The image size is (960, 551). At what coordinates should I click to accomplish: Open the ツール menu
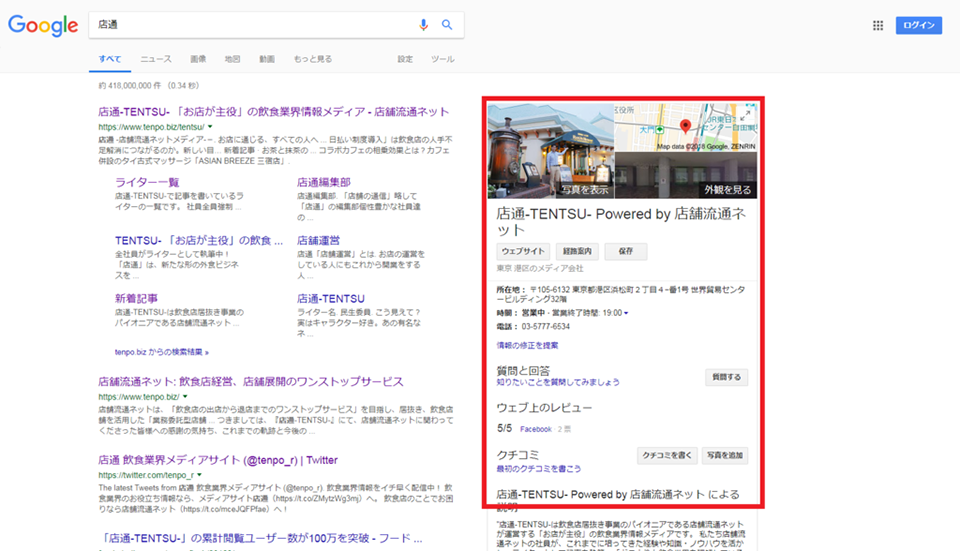coord(443,59)
